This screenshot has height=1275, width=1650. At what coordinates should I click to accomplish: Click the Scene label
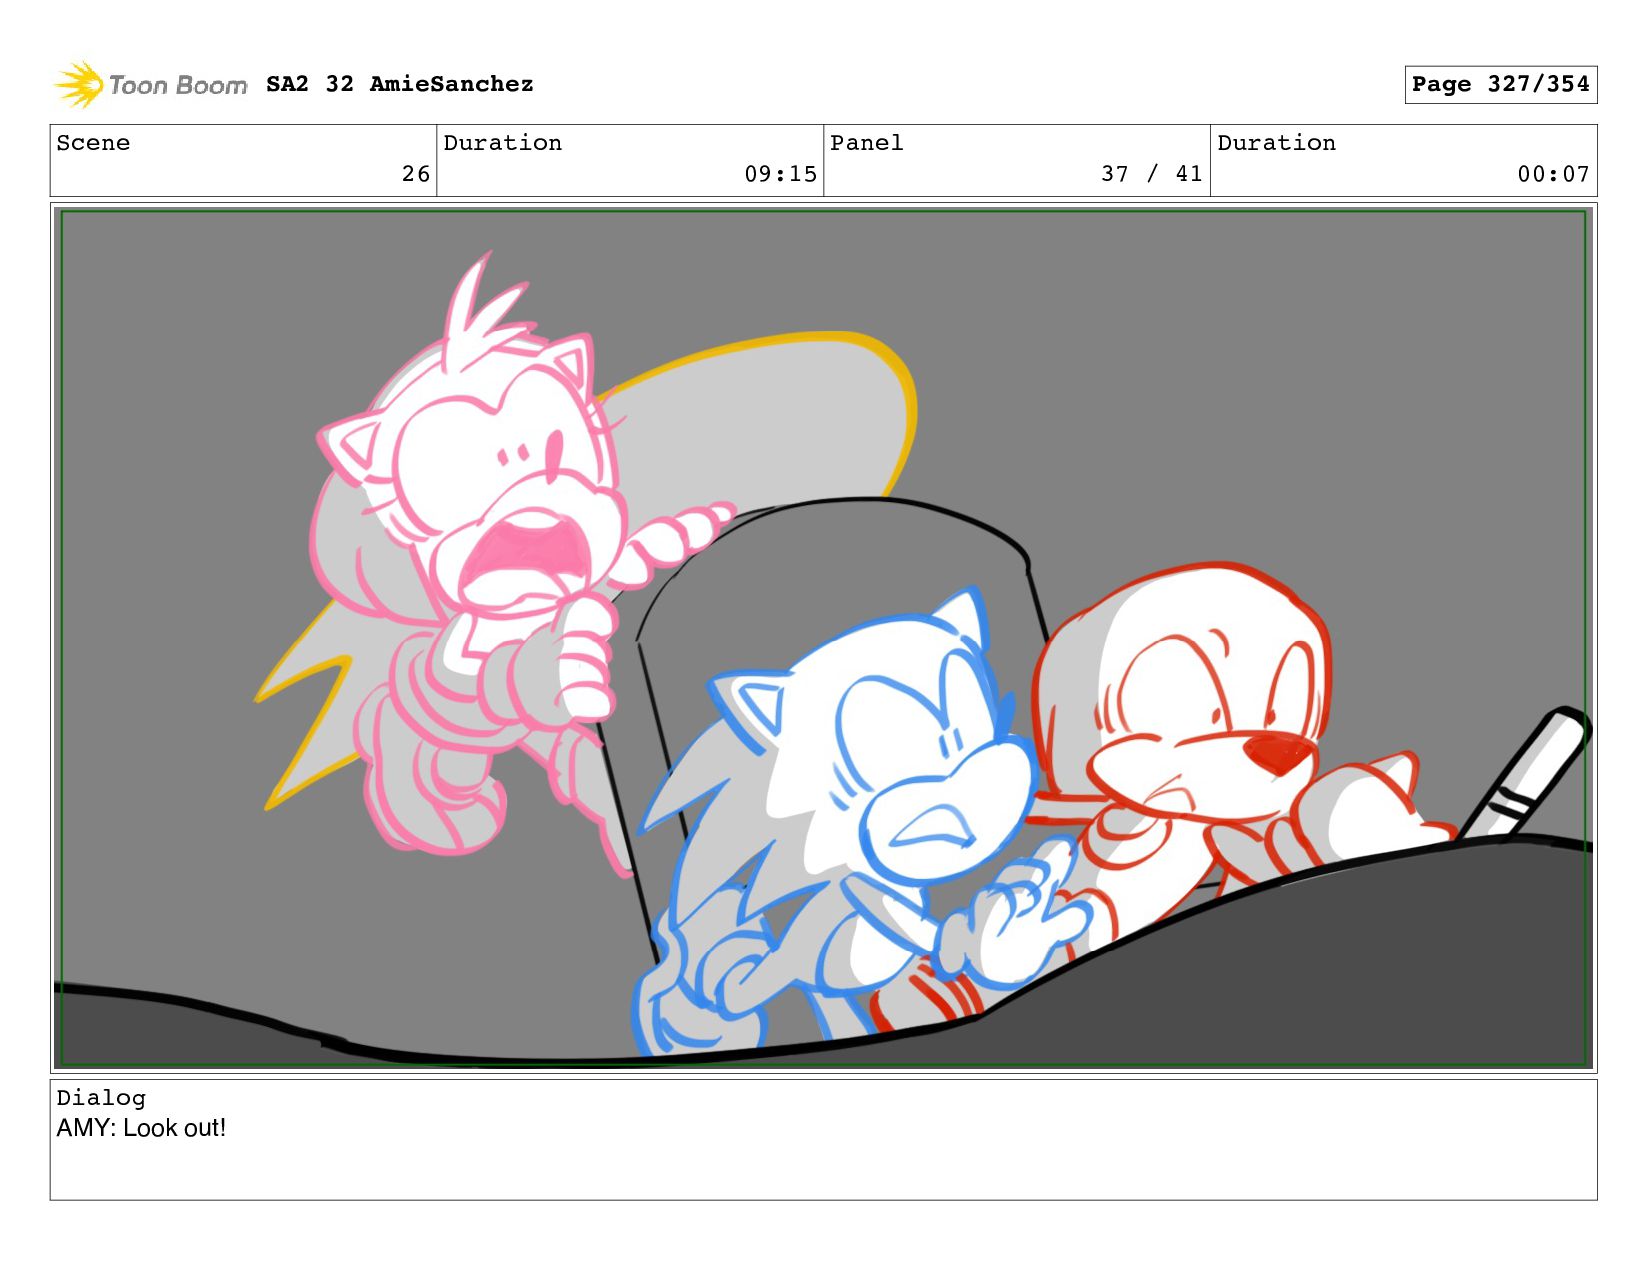(x=93, y=143)
